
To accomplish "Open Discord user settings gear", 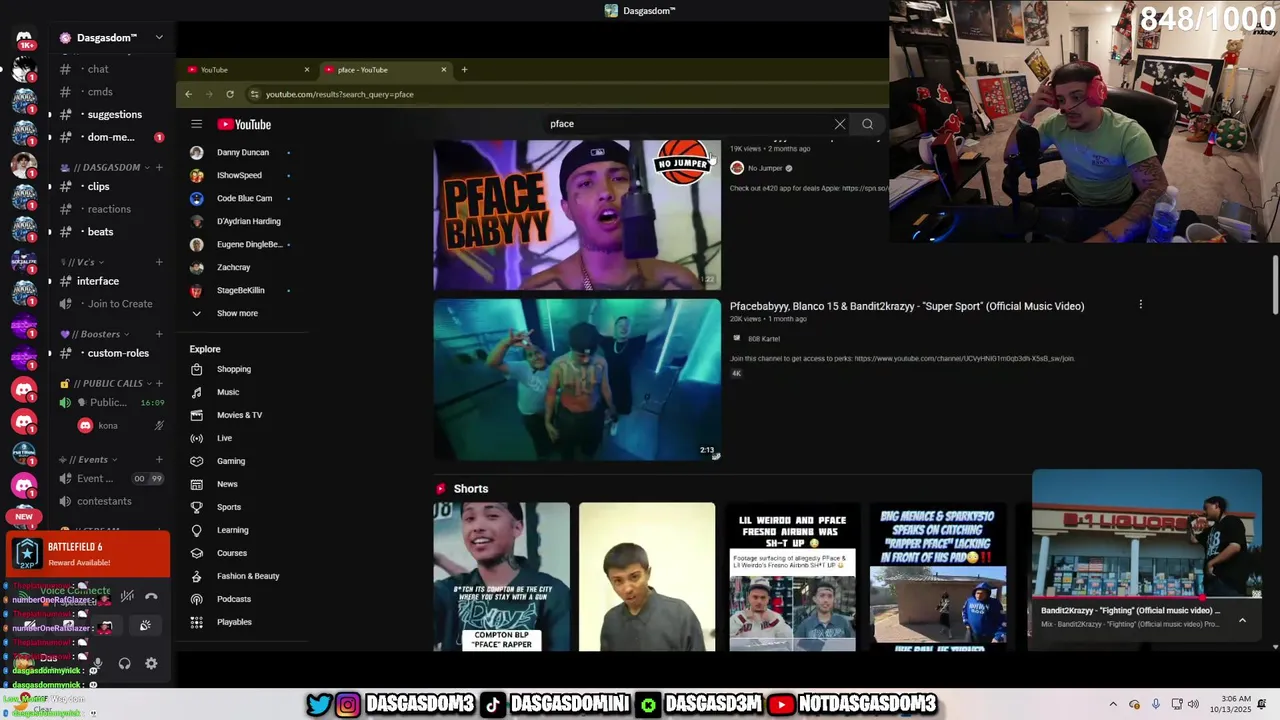I will pyautogui.click(x=151, y=663).
